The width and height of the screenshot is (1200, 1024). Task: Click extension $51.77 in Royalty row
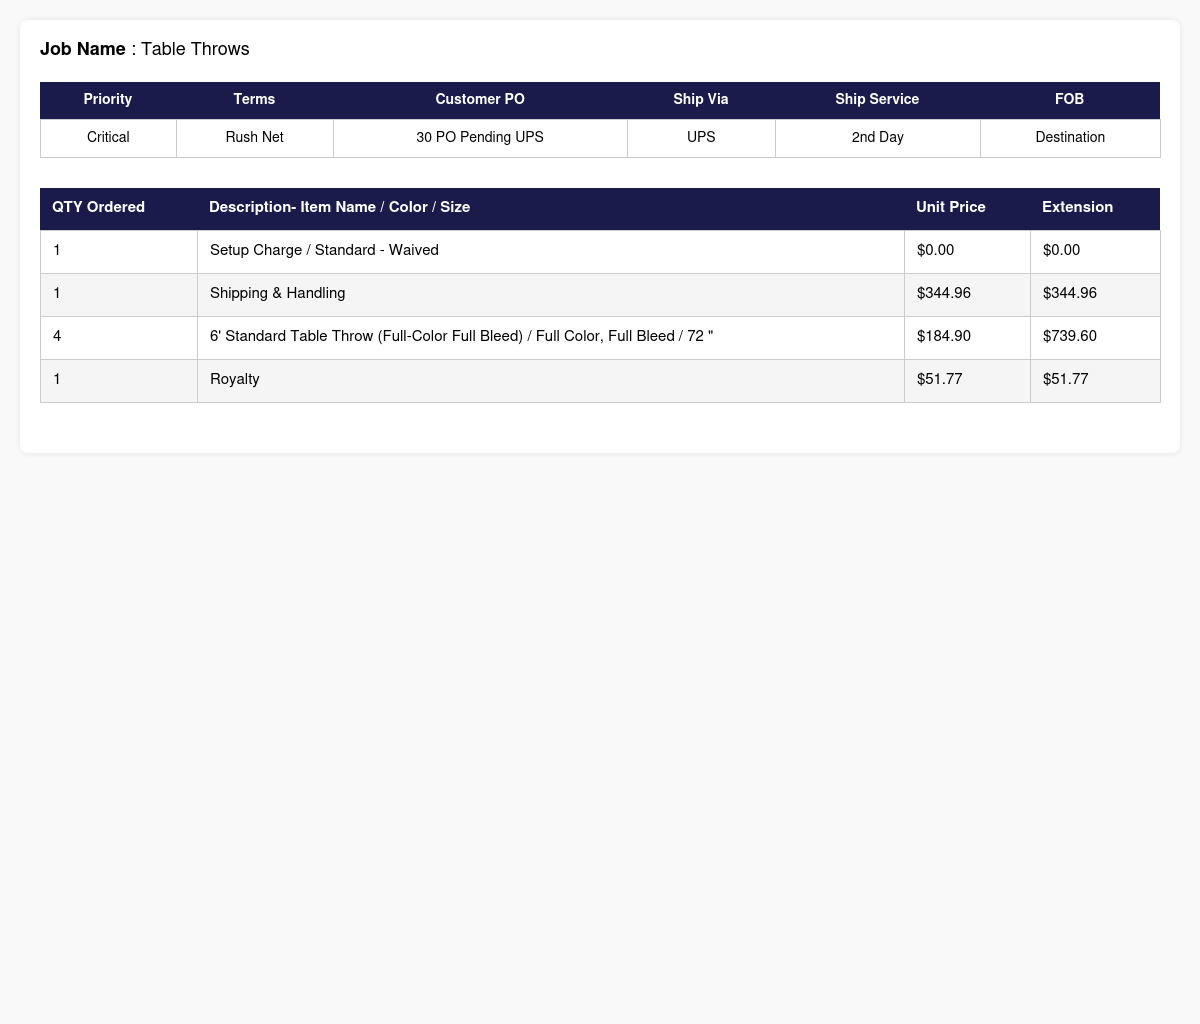tap(1095, 380)
